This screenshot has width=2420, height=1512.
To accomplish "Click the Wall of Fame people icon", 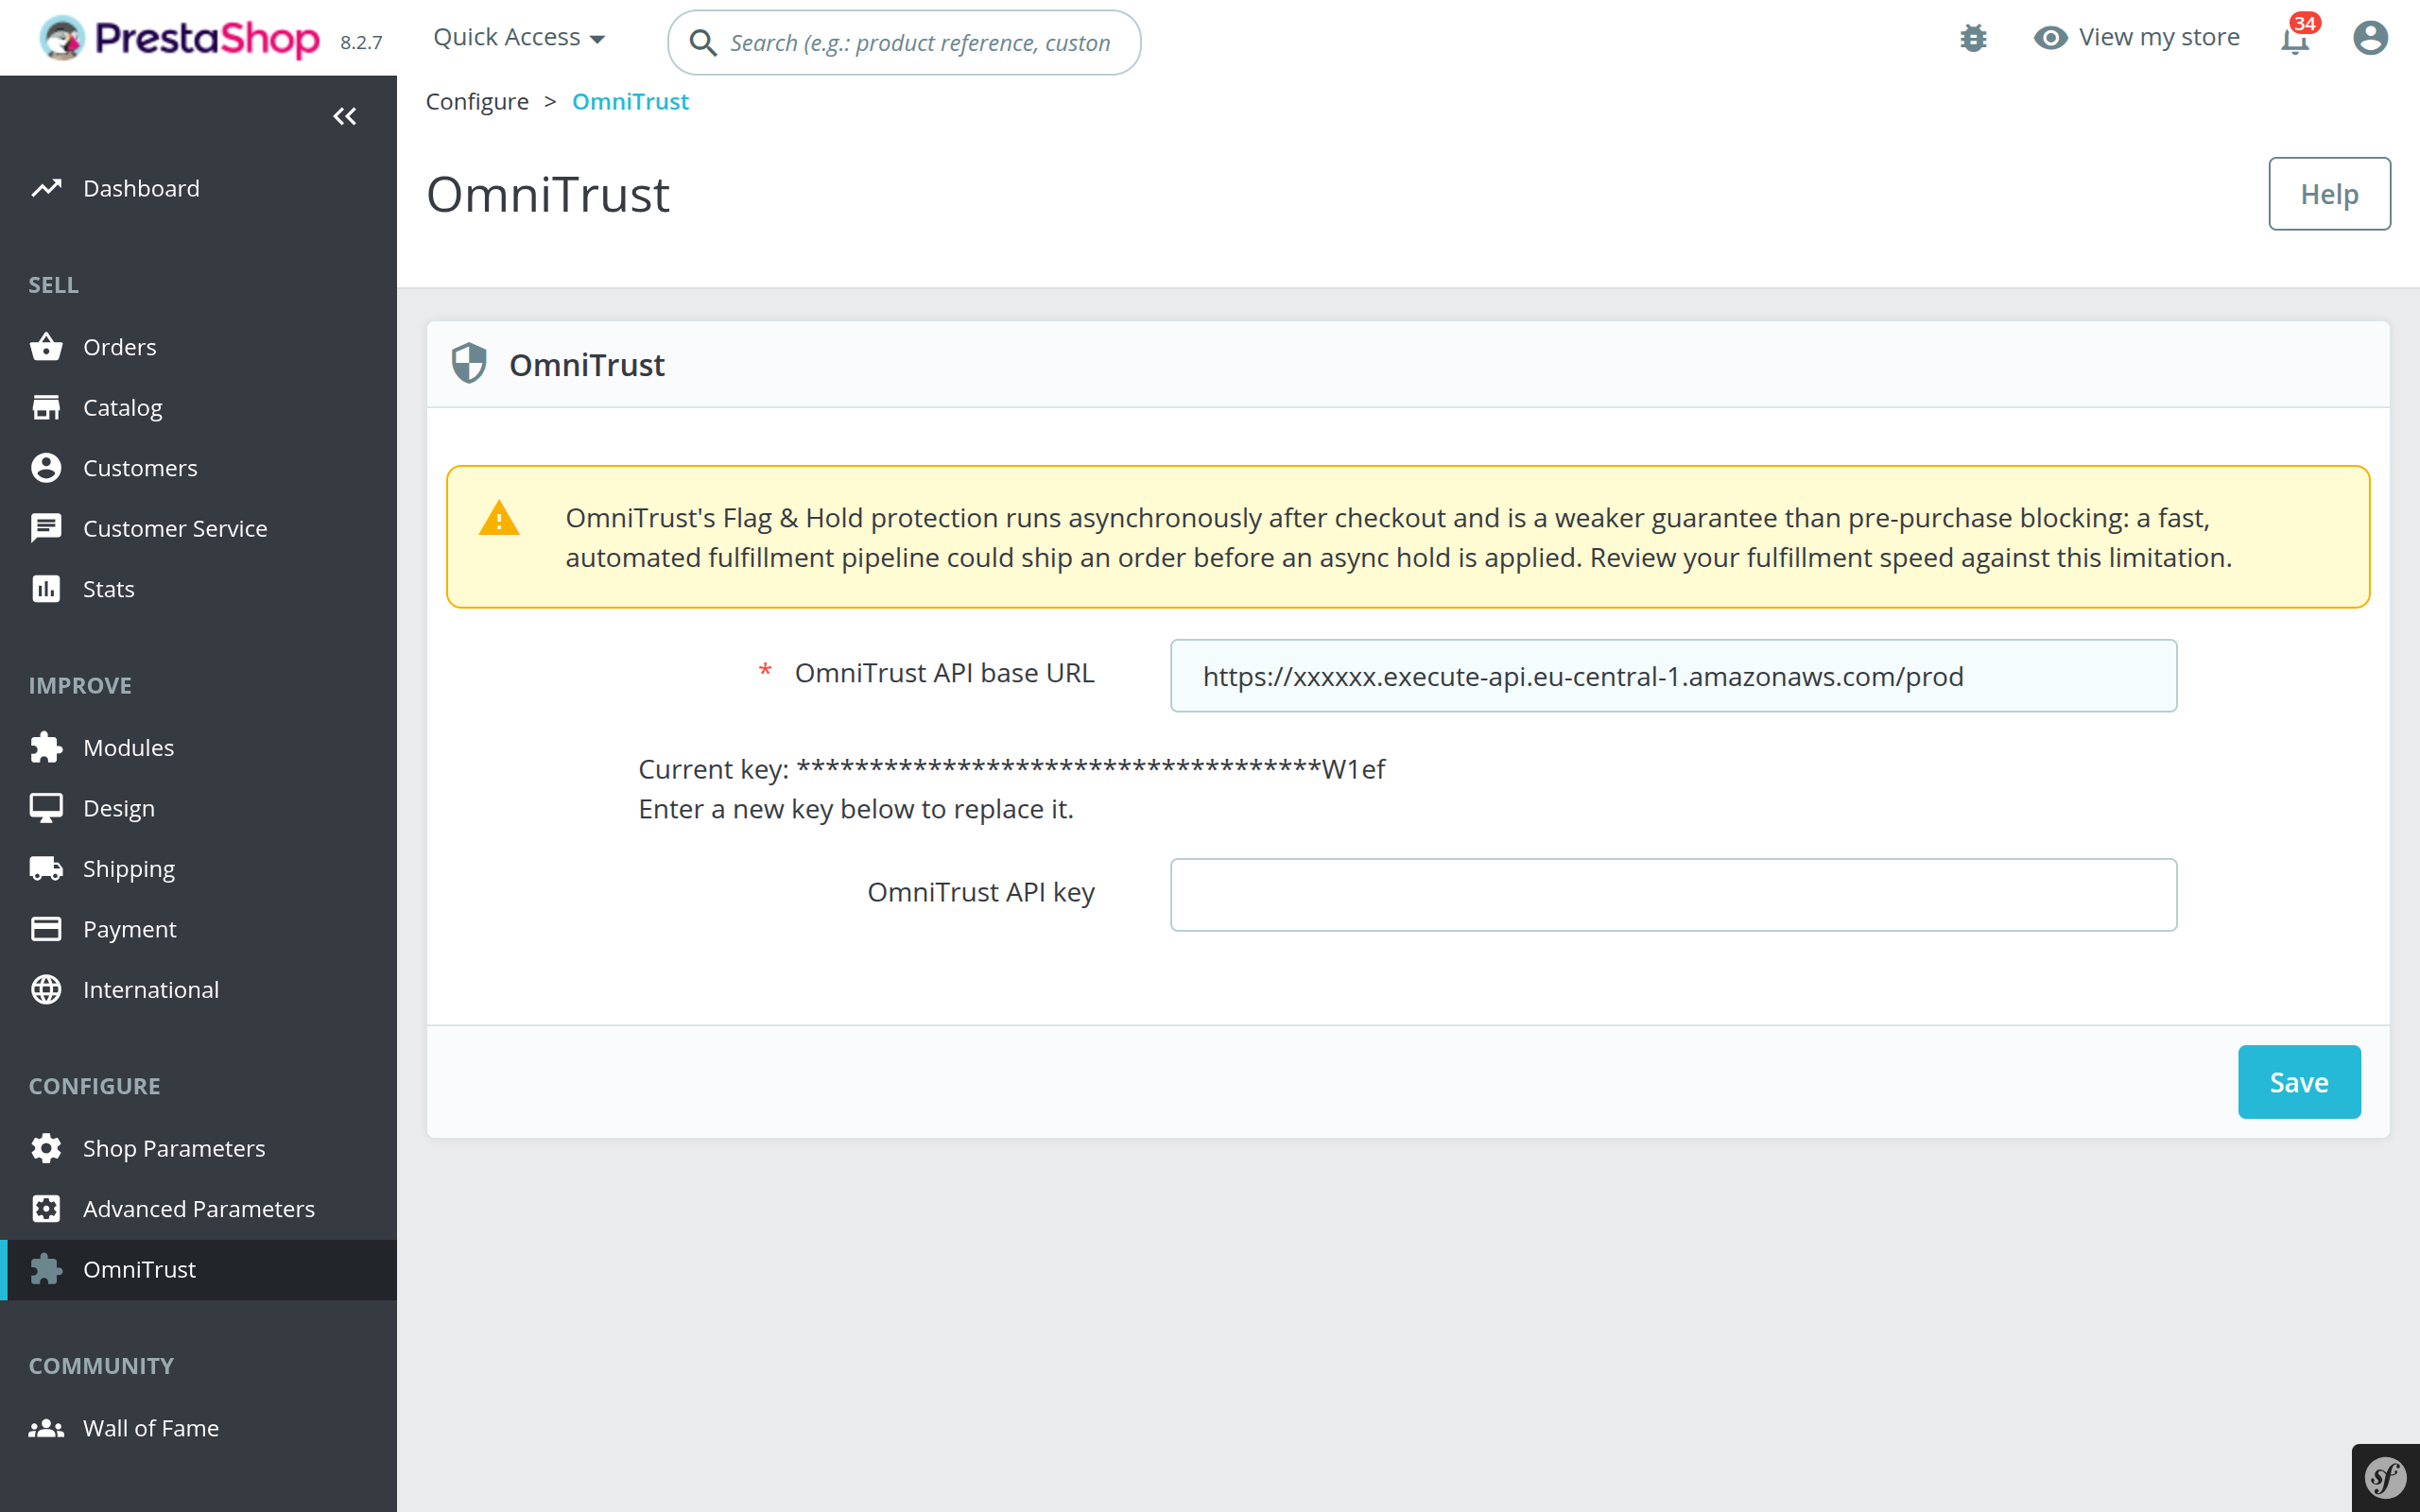I will coord(46,1428).
